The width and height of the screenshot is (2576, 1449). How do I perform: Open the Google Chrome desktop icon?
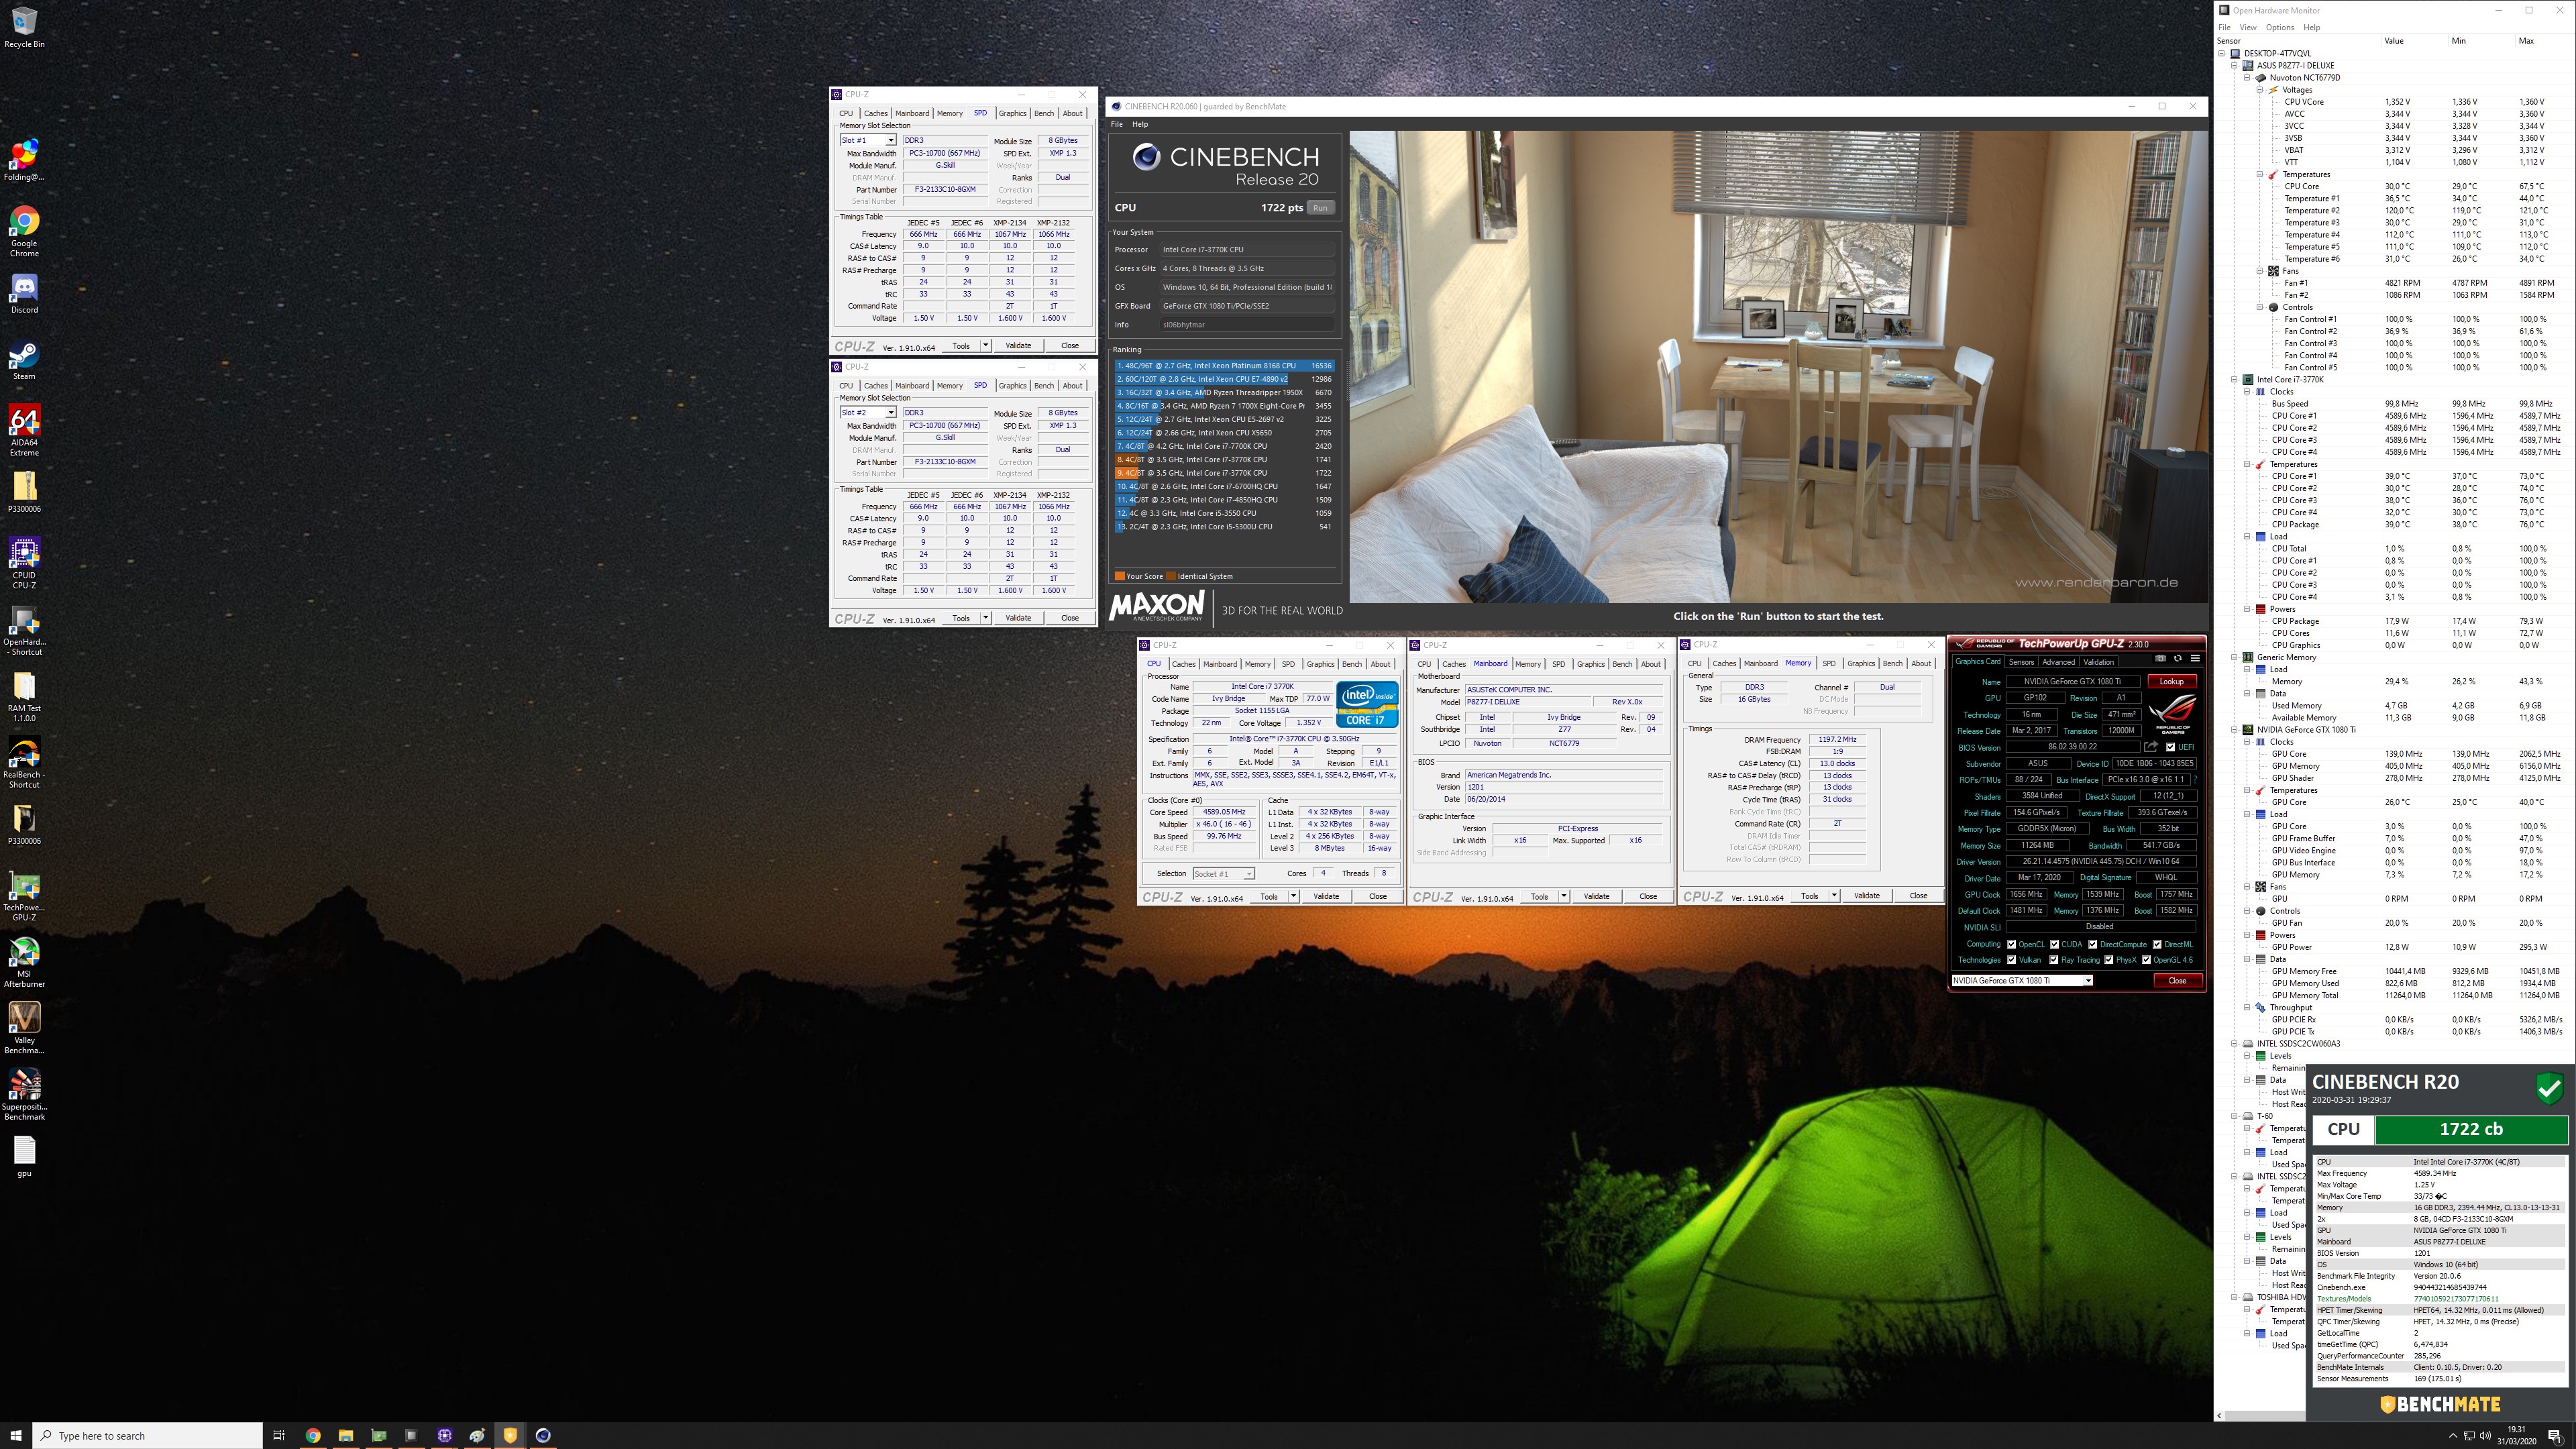point(24,232)
